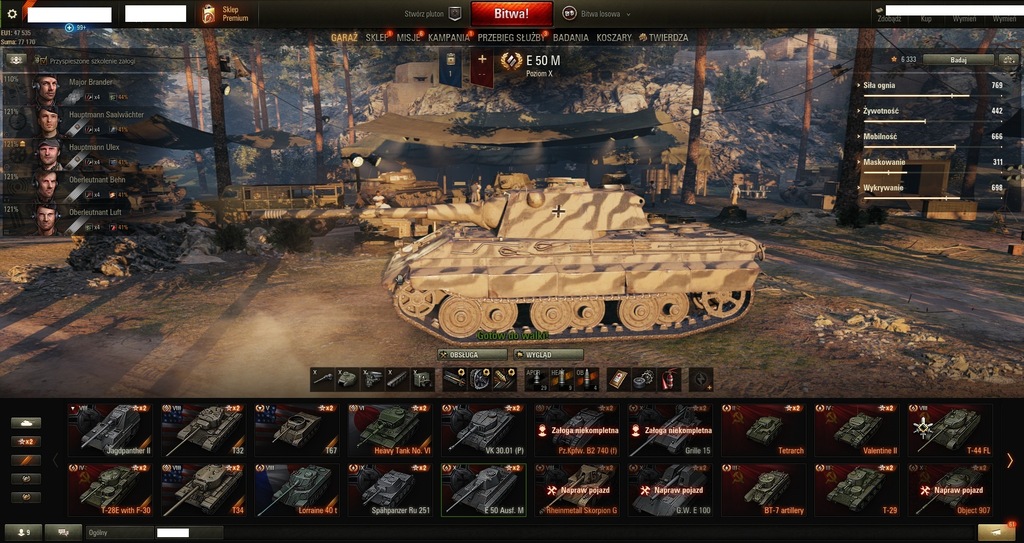Toggle the premium orange stripe filter
This screenshot has width=1024, height=543.
pyautogui.click(x=26, y=461)
